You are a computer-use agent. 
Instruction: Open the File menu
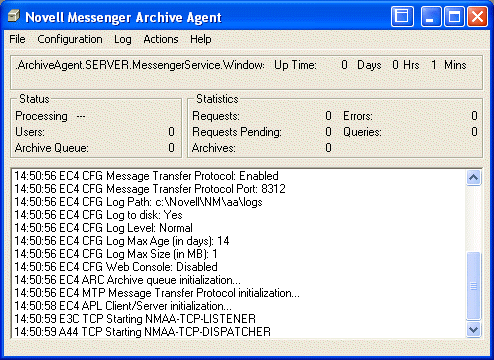pos(17,39)
